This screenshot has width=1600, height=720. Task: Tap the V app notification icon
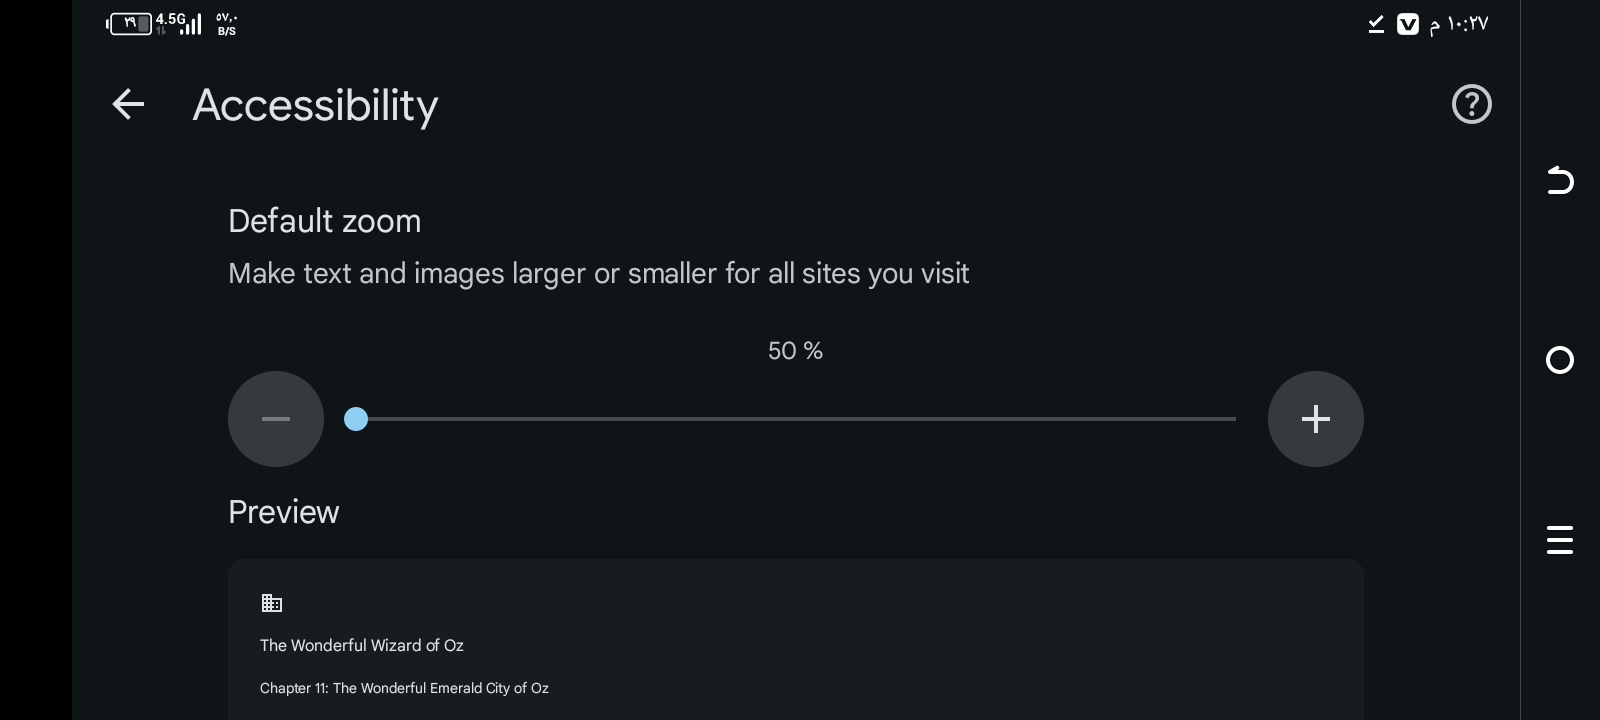(1407, 24)
